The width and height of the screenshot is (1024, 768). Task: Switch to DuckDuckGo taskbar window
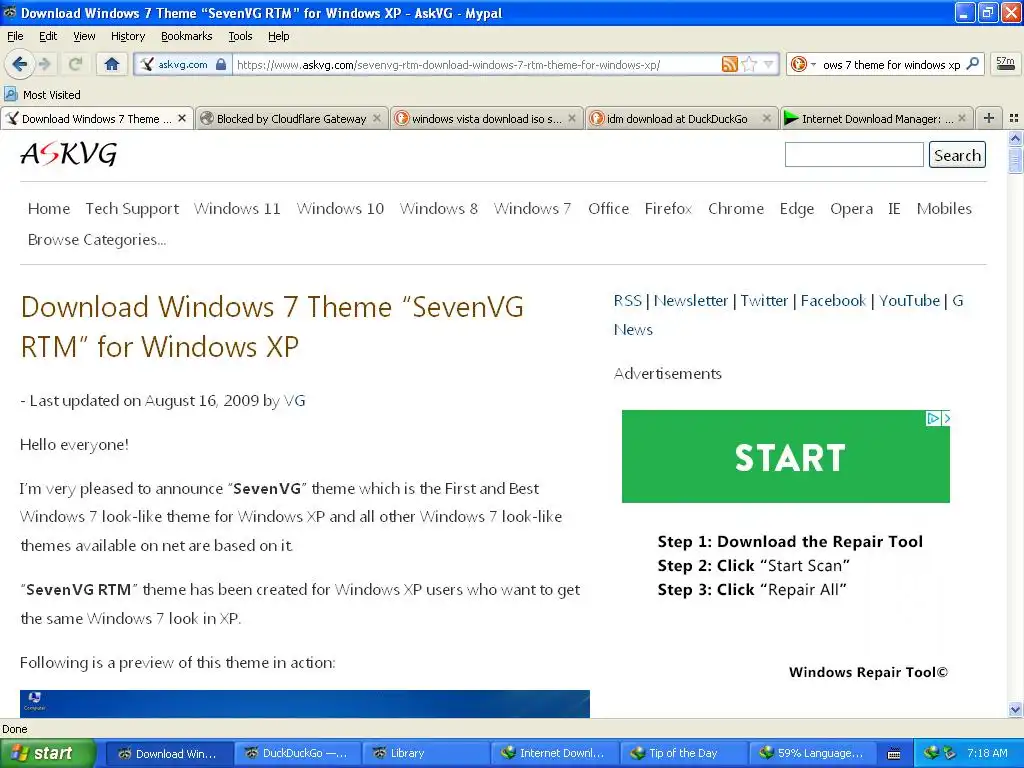point(296,753)
